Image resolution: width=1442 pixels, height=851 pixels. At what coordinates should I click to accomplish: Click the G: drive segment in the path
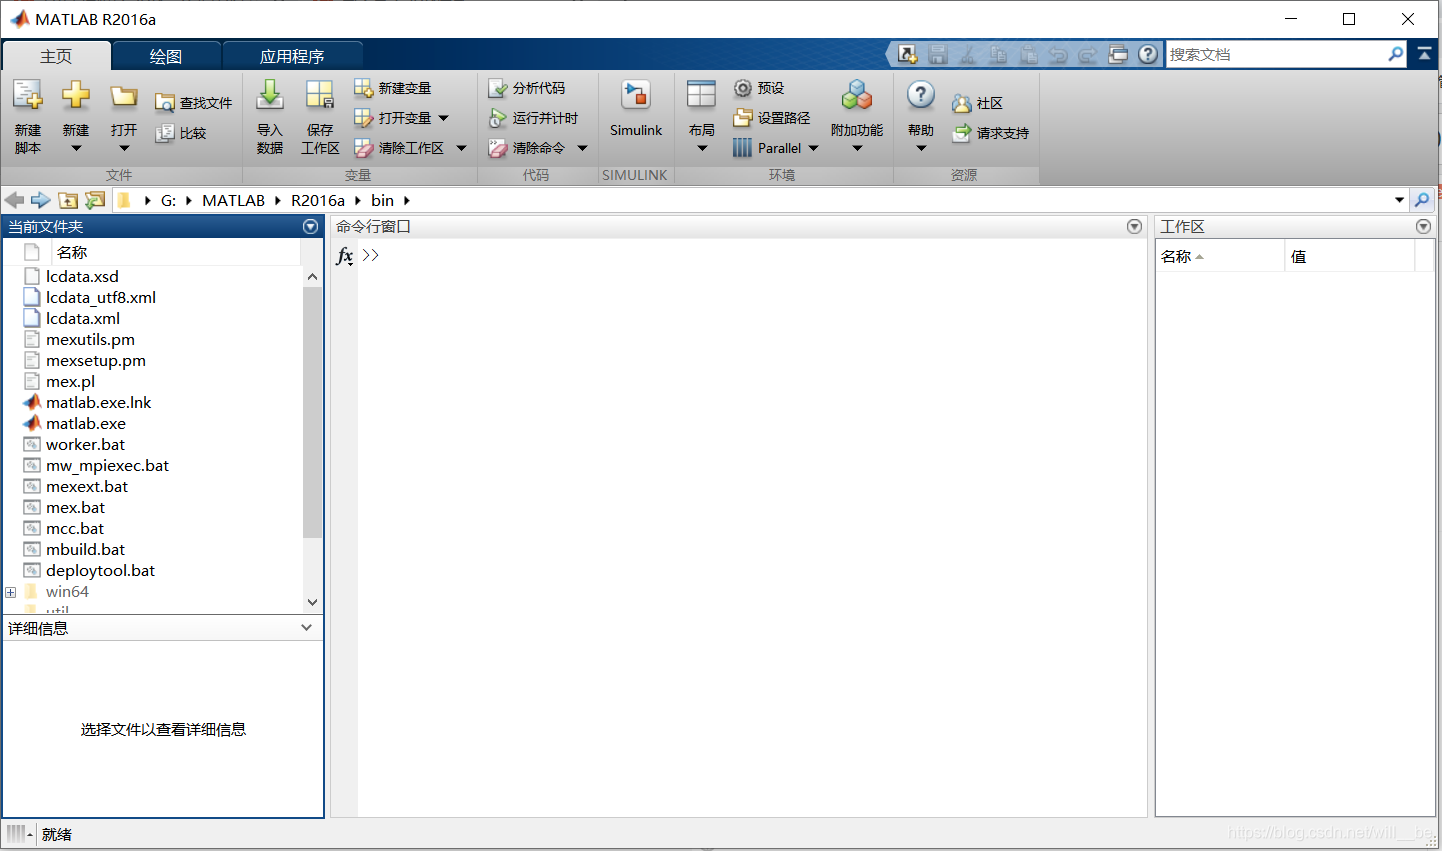[x=169, y=200]
